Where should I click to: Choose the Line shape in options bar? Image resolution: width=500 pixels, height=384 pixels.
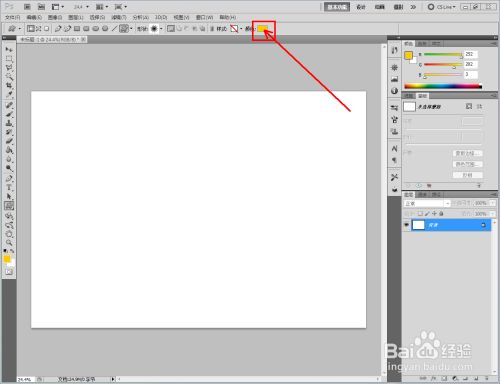click(x=114, y=29)
